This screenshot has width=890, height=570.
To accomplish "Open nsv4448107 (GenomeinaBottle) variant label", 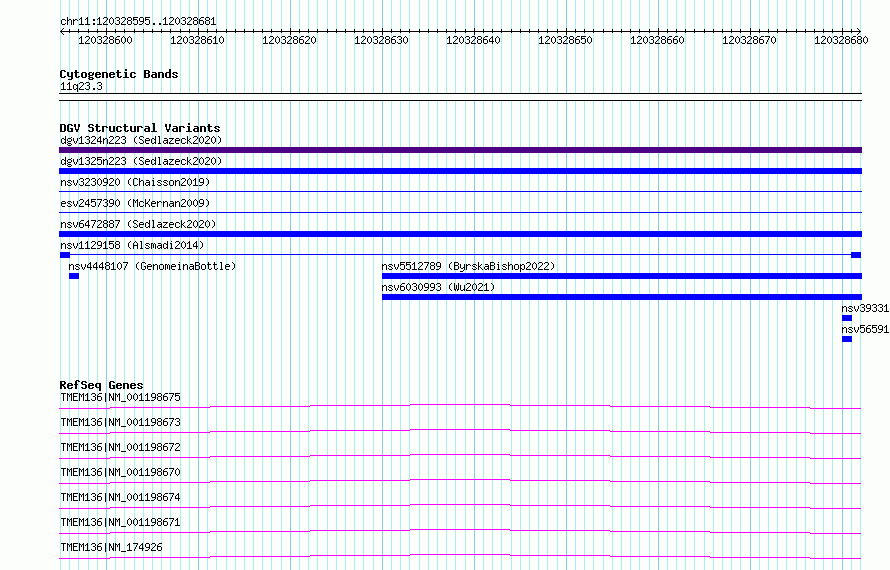I will [152, 266].
